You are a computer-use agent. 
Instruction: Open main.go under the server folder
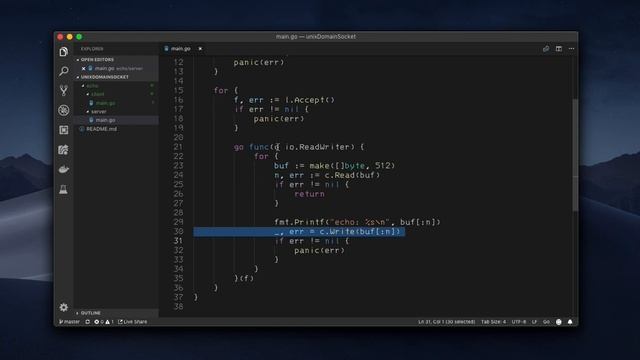click(x=105, y=120)
